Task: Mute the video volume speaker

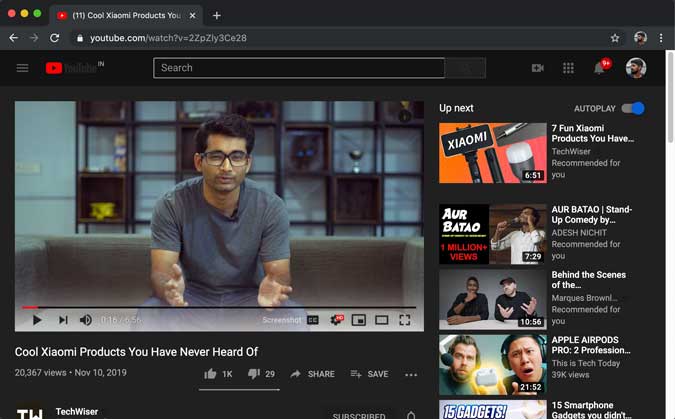Action: (x=86, y=320)
